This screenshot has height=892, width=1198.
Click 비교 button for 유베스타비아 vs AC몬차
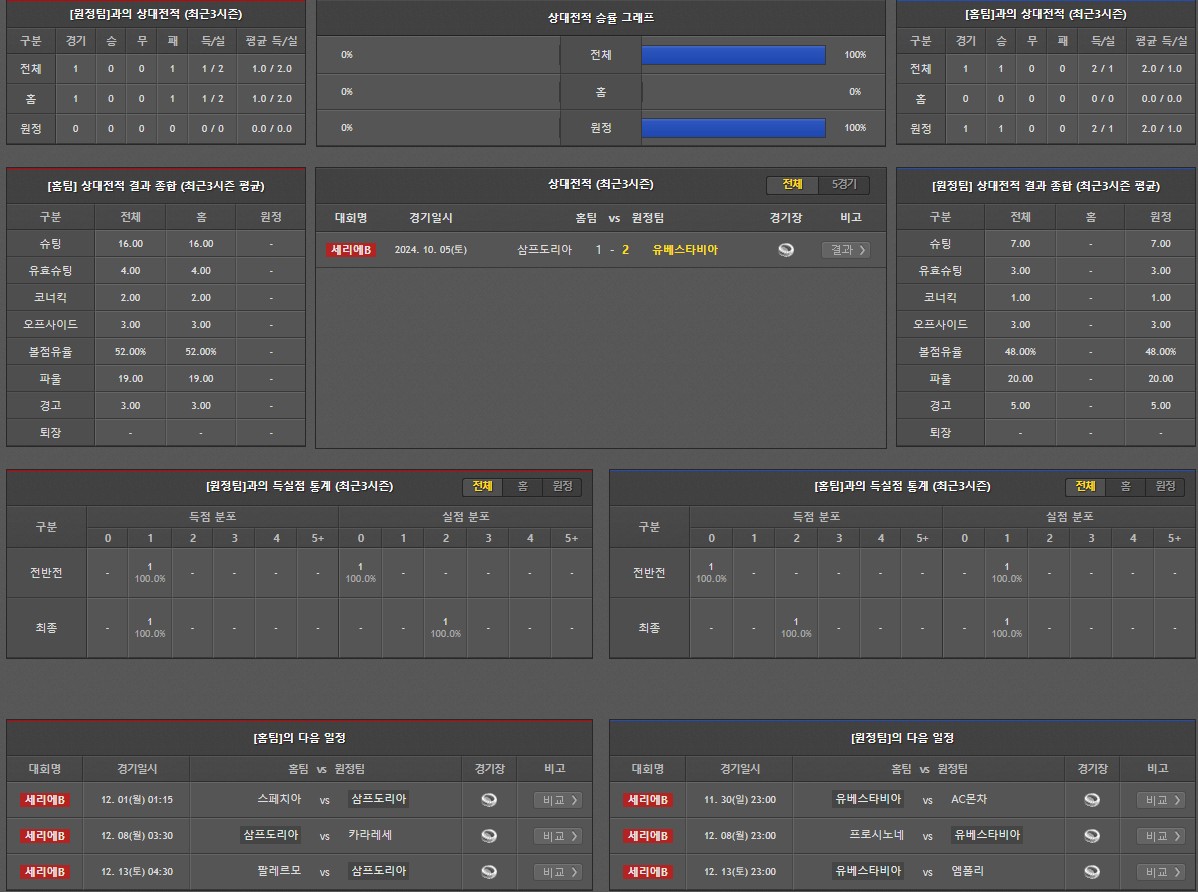coord(1161,800)
